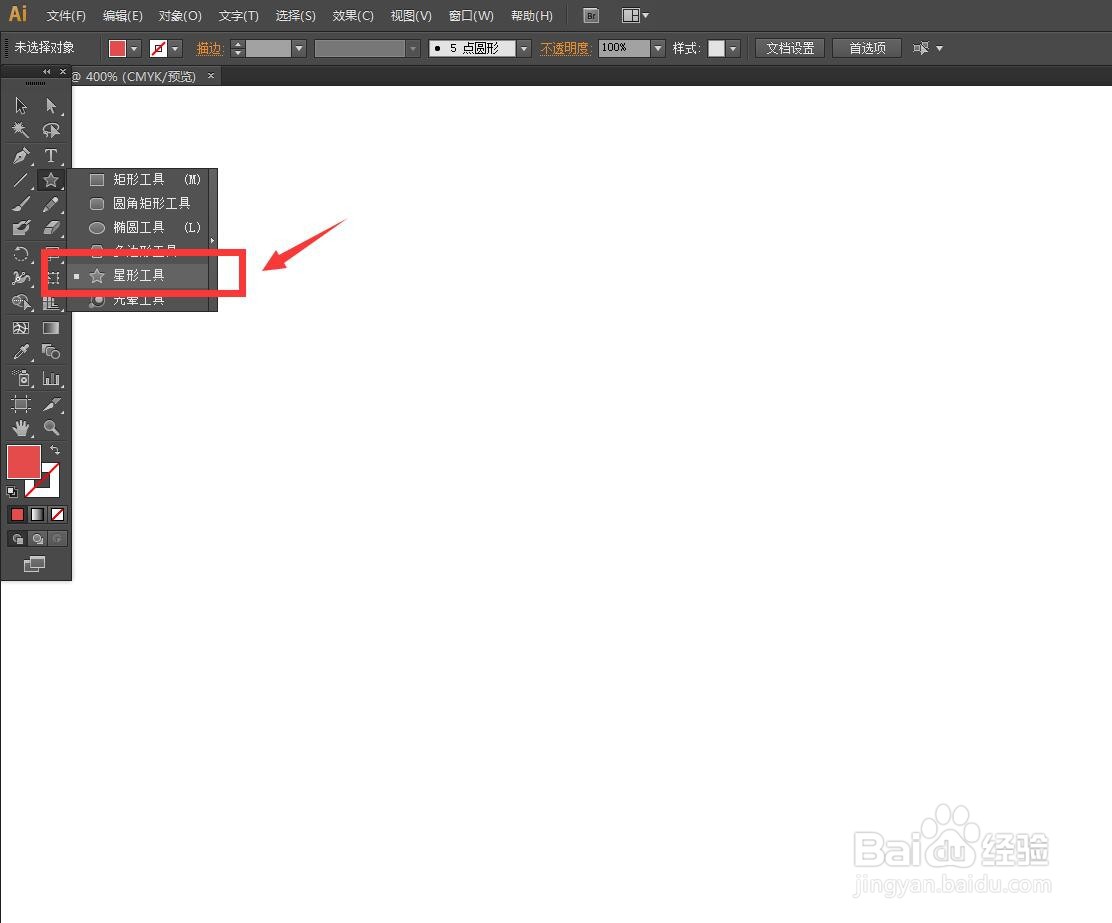Pick the Eyedropper tool
This screenshot has width=1112, height=923.
pyautogui.click(x=21, y=352)
